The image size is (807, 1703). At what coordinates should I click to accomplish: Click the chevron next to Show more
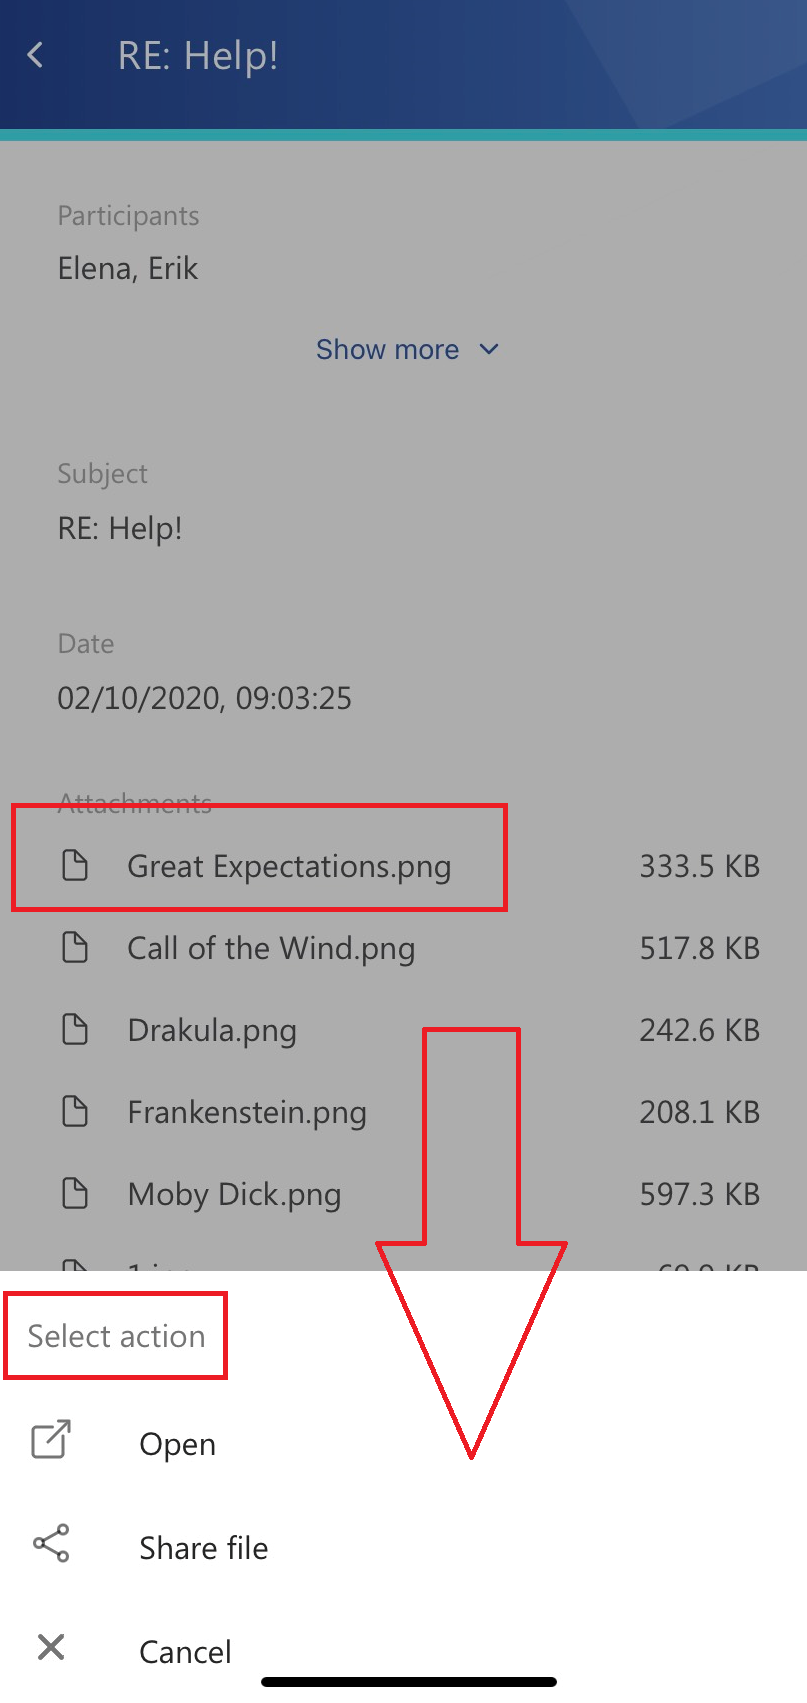coord(489,349)
